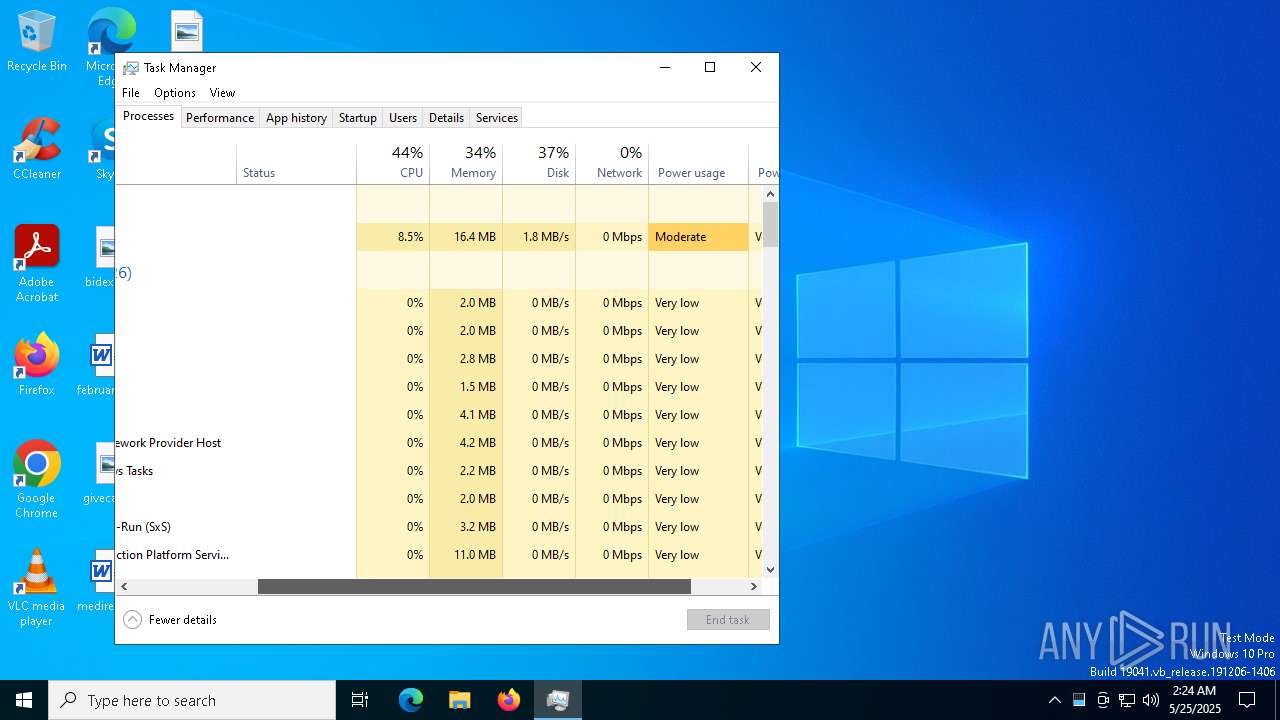Launch Adobe Acrobat desktop icon
The image size is (1280, 720).
[37, 264]
